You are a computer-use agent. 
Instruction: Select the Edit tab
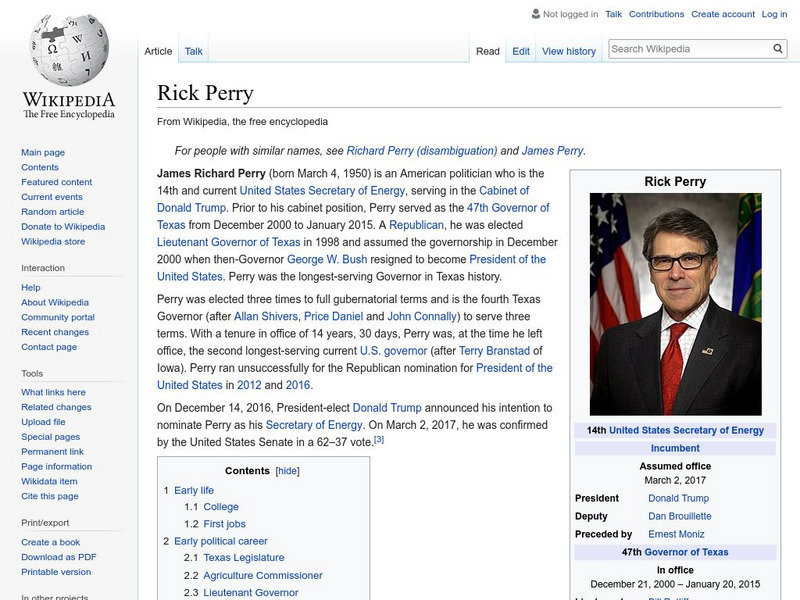pos(519,50)
